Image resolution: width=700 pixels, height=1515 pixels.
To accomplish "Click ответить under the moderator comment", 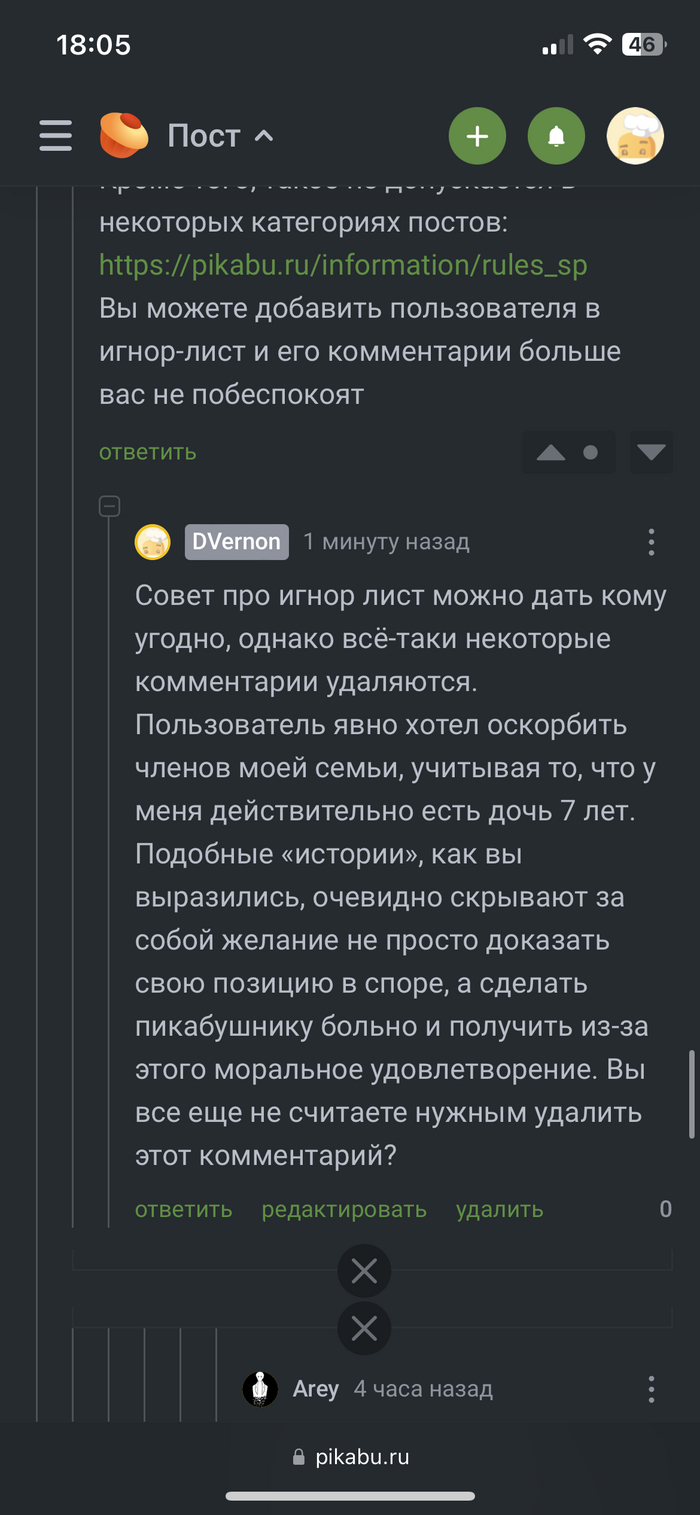I will click(148, 452).
